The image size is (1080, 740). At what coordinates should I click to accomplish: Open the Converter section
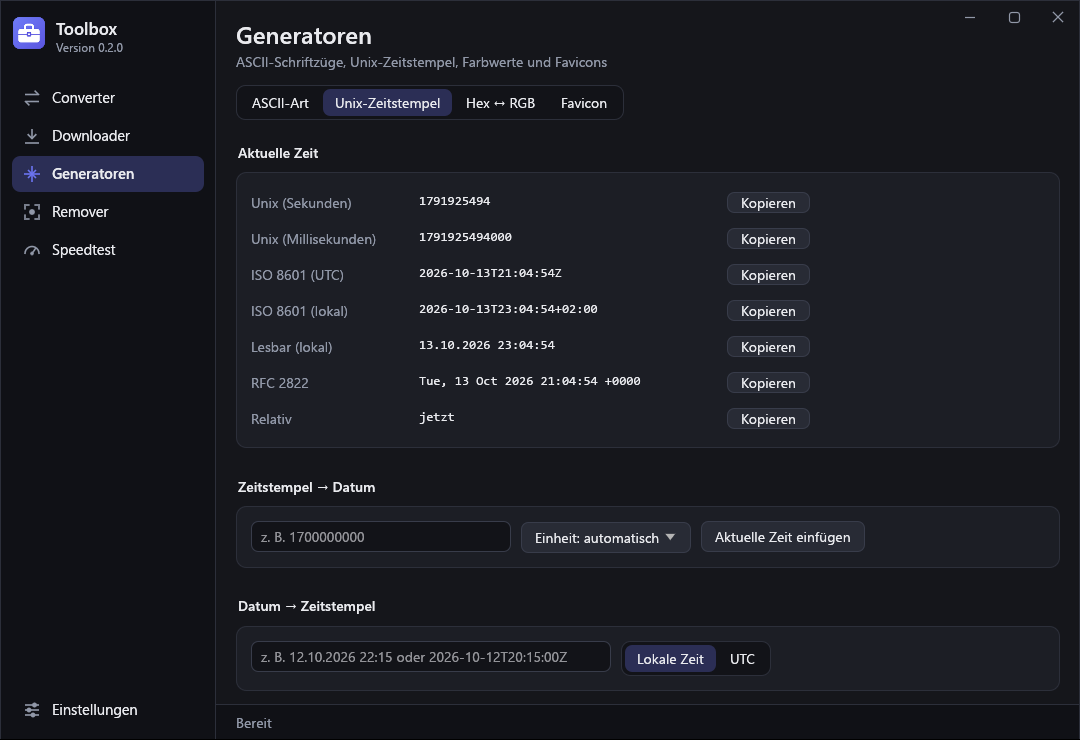click(x=108, y=98)
